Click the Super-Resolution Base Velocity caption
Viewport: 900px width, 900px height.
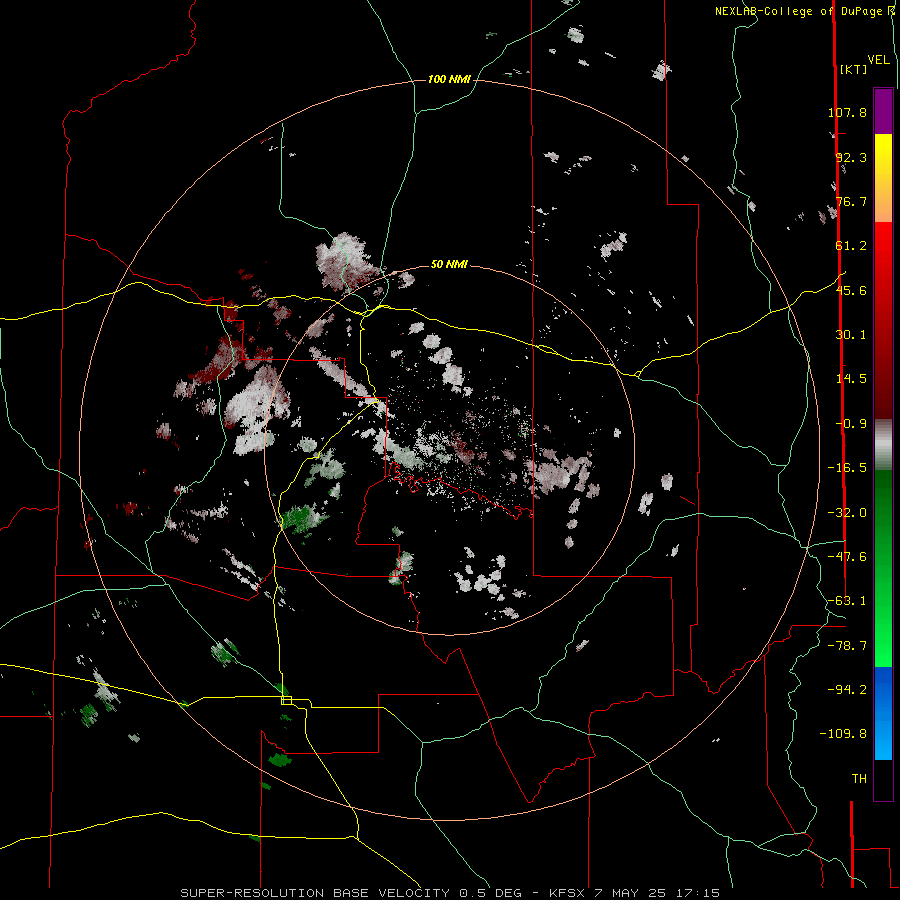[x=450, y=893]
